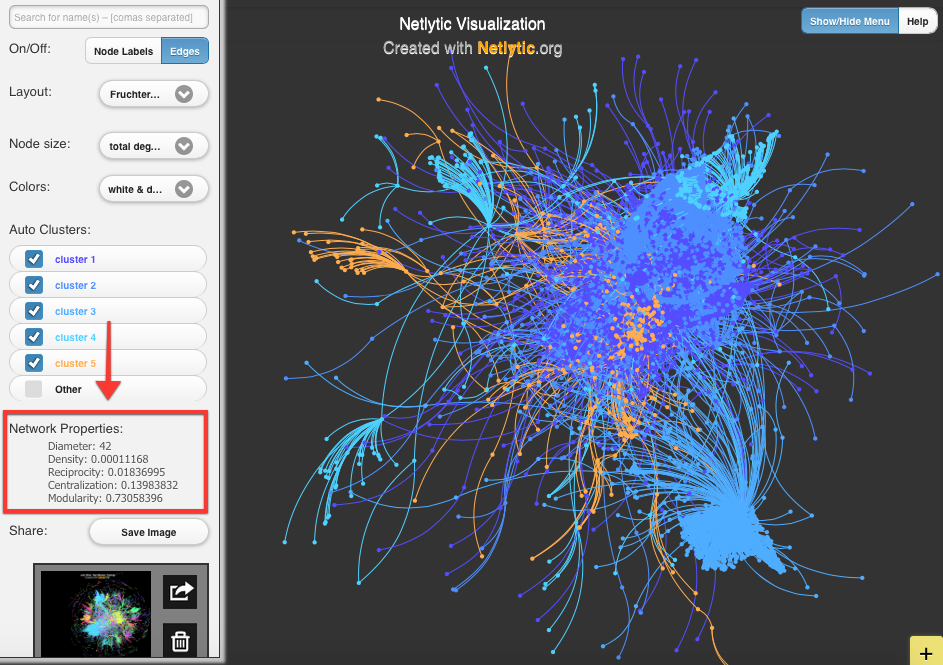Open the Colors dropdown
Viewport: 943px width, 665px height.
click(153, 188)
